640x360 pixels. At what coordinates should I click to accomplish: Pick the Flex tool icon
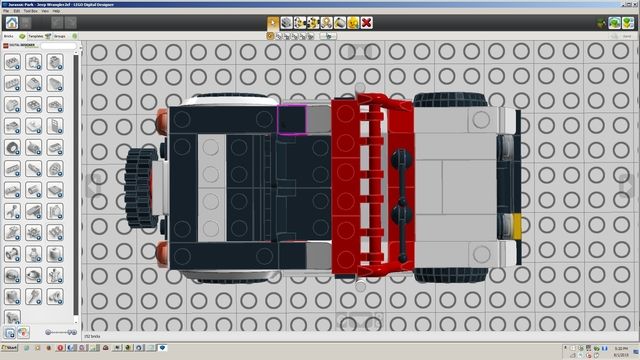click(326, 23)
